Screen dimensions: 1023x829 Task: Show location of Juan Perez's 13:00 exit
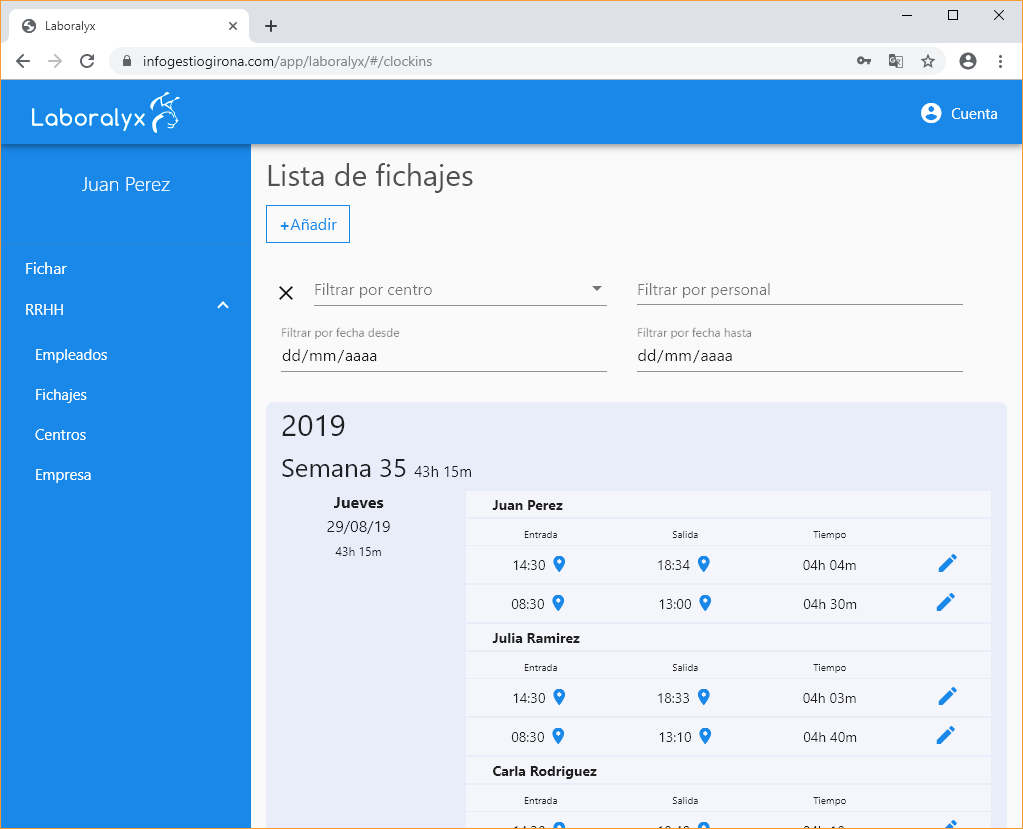(x=705, y=603)
